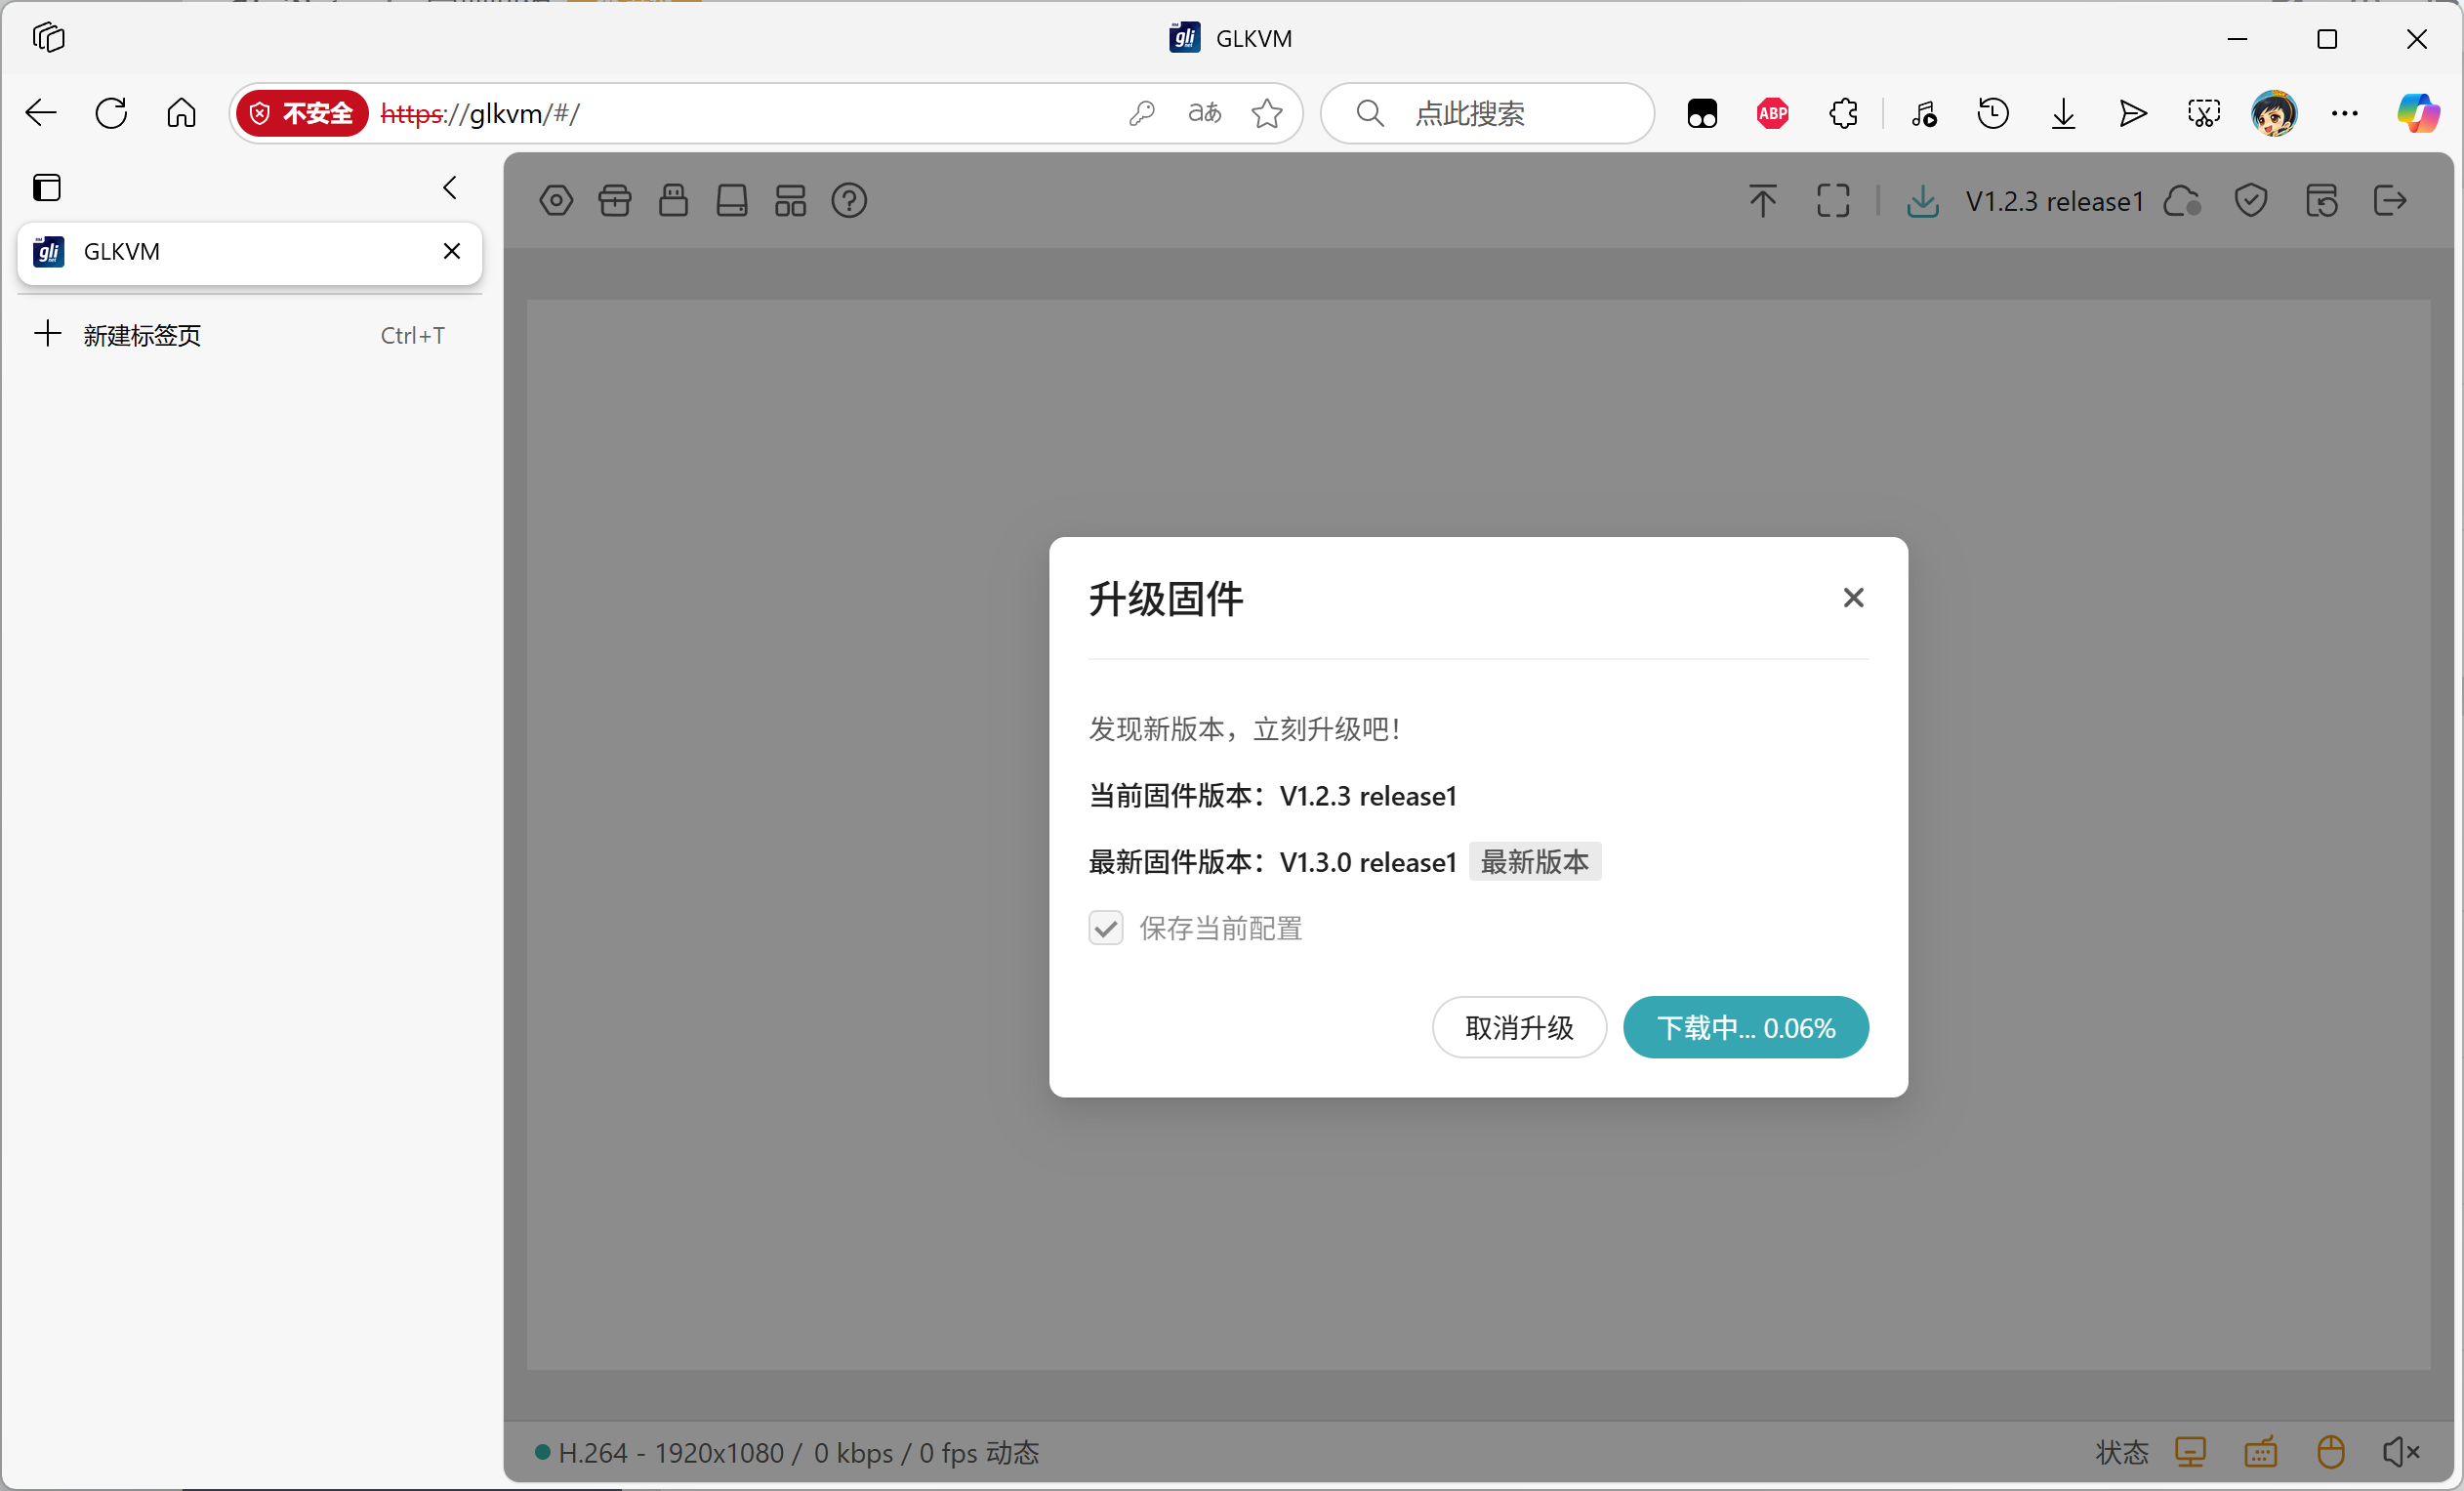Click the 取消升级 button
The image size is (2464, 1491).
tap(1518, 1027)
